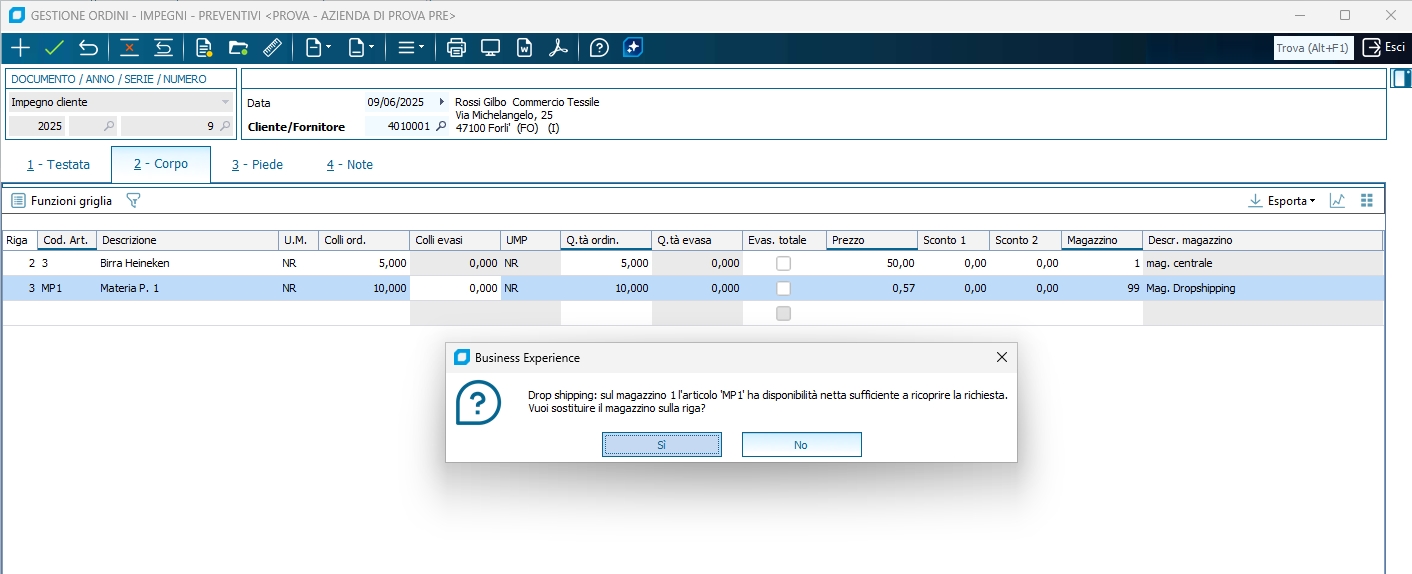Screen dimensions: 1412x574
Task: Click the grid filter funnel icon
Action: [133, 201]
